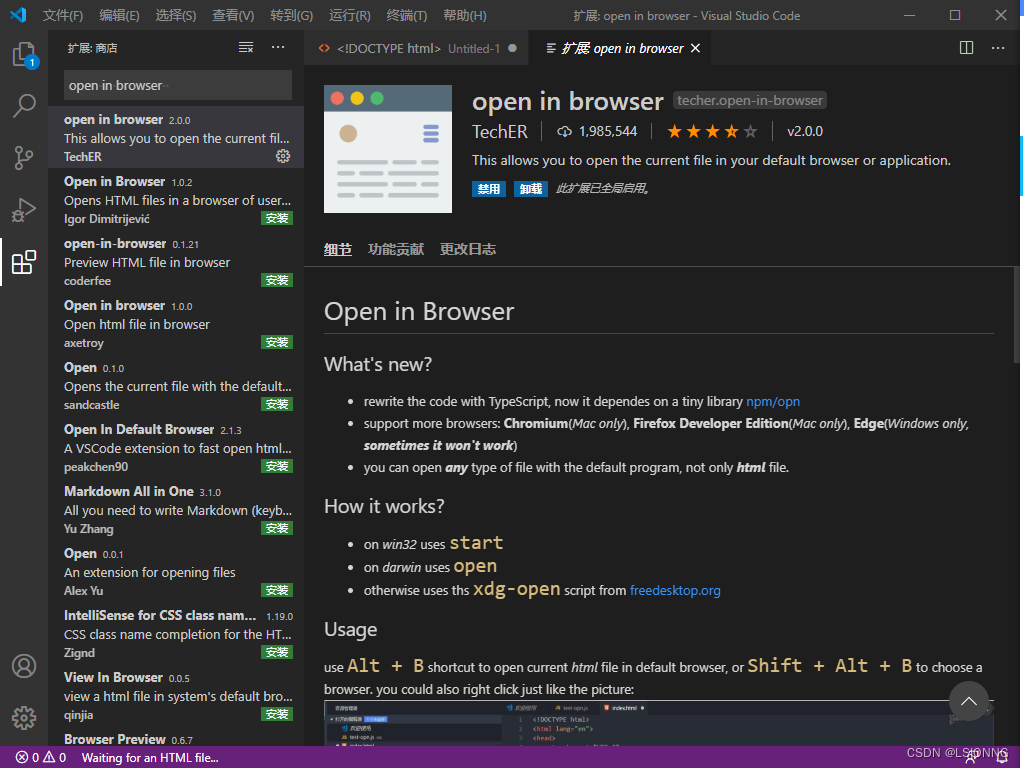Image resolution: width=1024 pixels, height=768 pixels.
Task: Open the 文件(F) menu
Action: coord(63,15)
